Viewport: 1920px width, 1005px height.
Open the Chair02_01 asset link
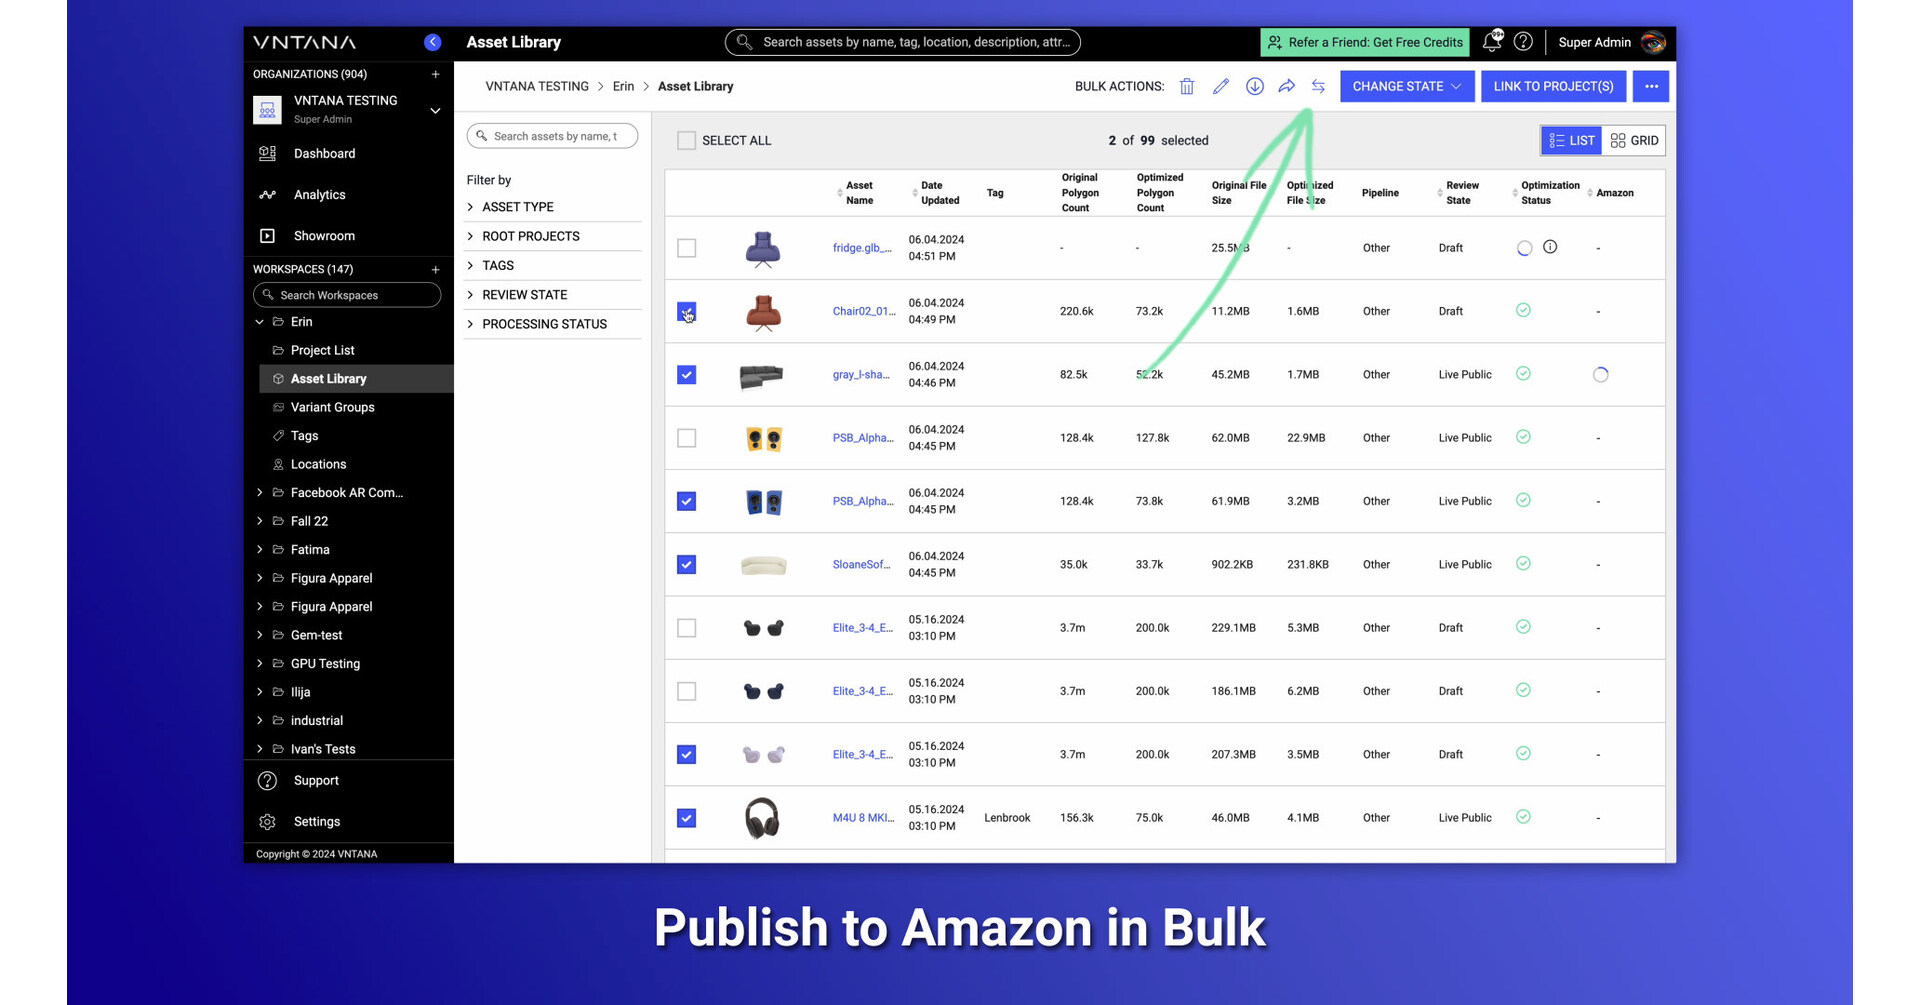pyautogui.click(x=862, y=311)
